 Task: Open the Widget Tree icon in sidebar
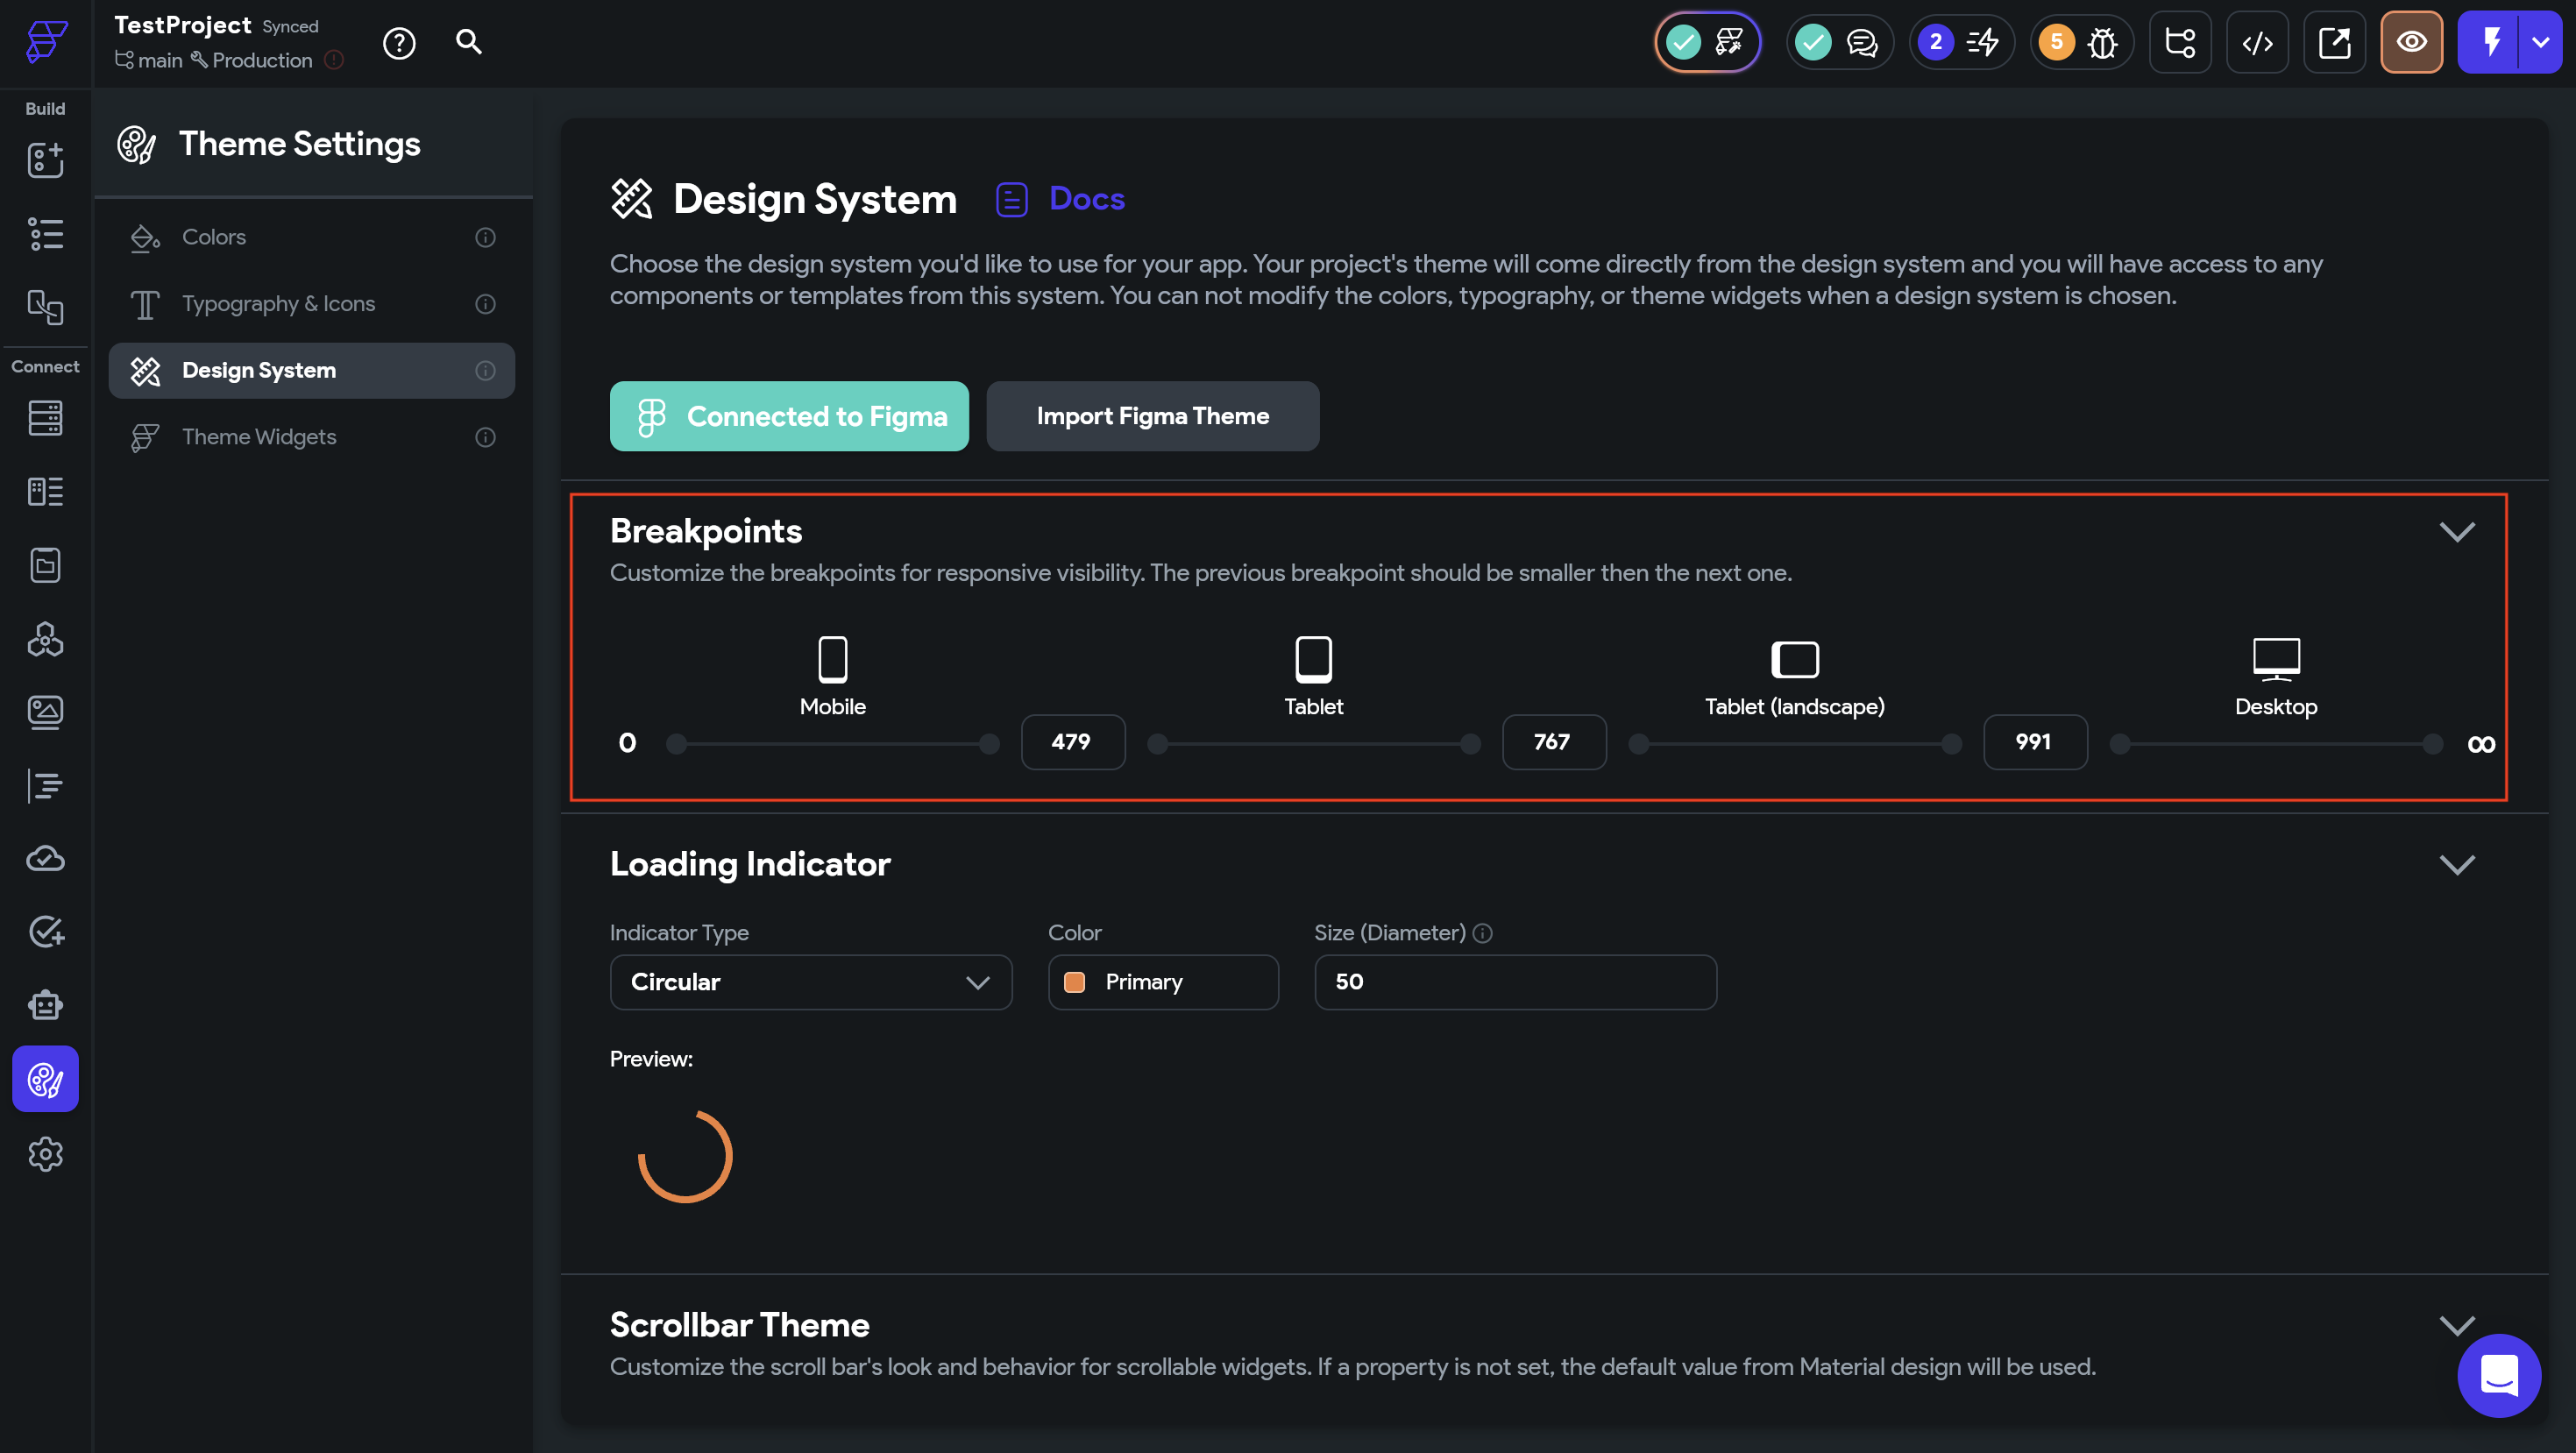coord(45,234)
